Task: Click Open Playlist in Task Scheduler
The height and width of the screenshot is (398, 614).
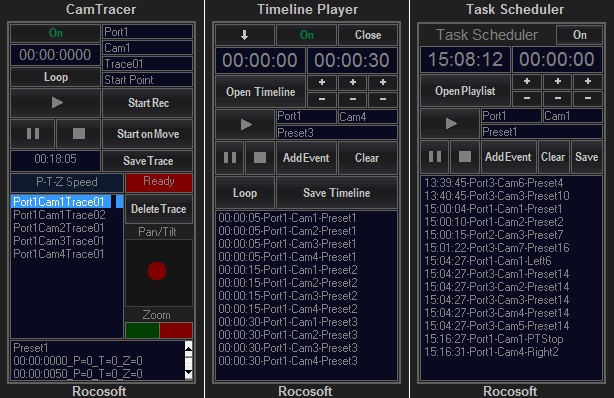Action: pos(465,91)
